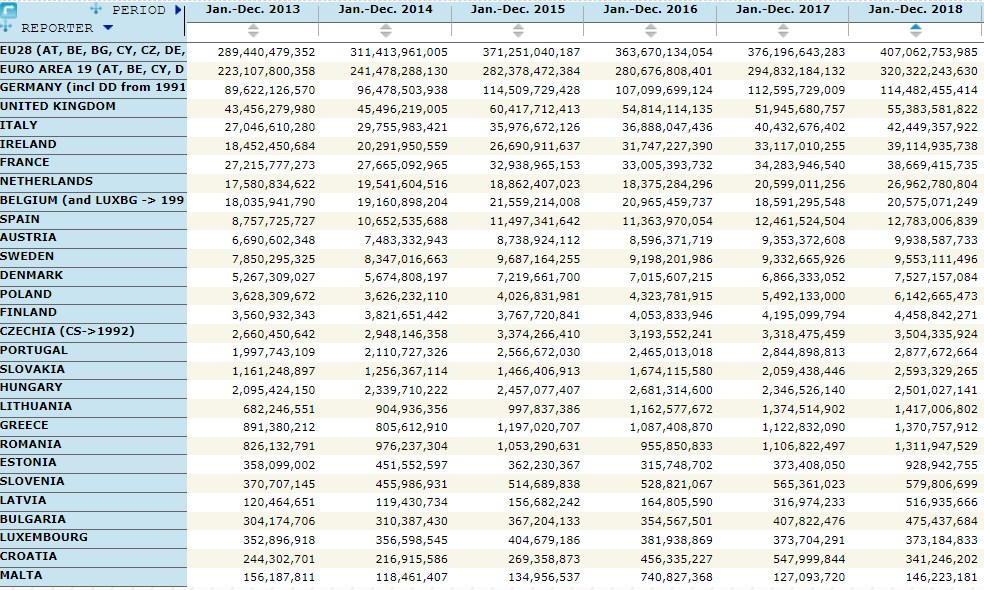Screen dimensions: 984x590
Task: Click sort arrows below Jan.-Dec. 2015 header
Action: [518, 30]
